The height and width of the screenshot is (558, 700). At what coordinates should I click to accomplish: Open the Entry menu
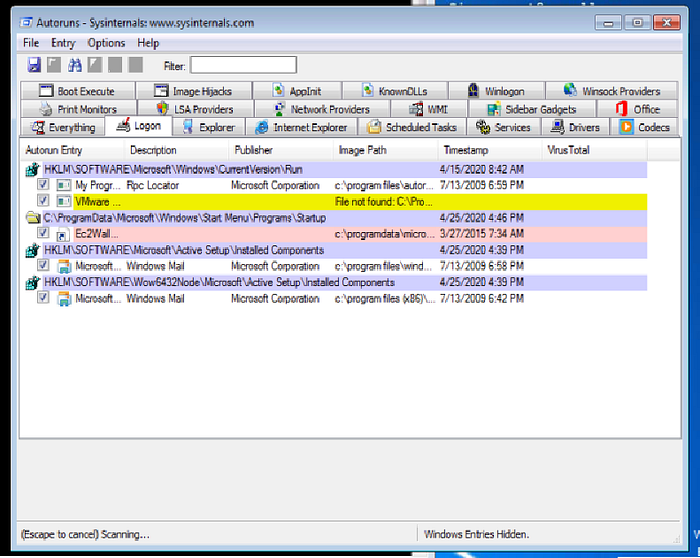63,43
